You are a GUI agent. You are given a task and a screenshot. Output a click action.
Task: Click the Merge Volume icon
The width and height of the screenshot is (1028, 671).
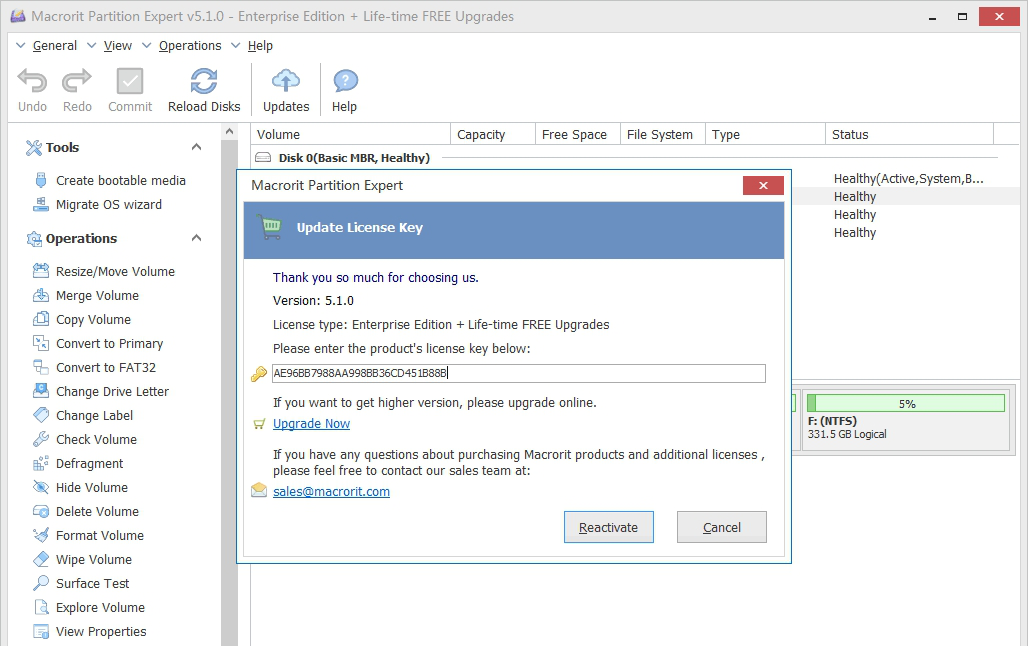tap(41, 295)
